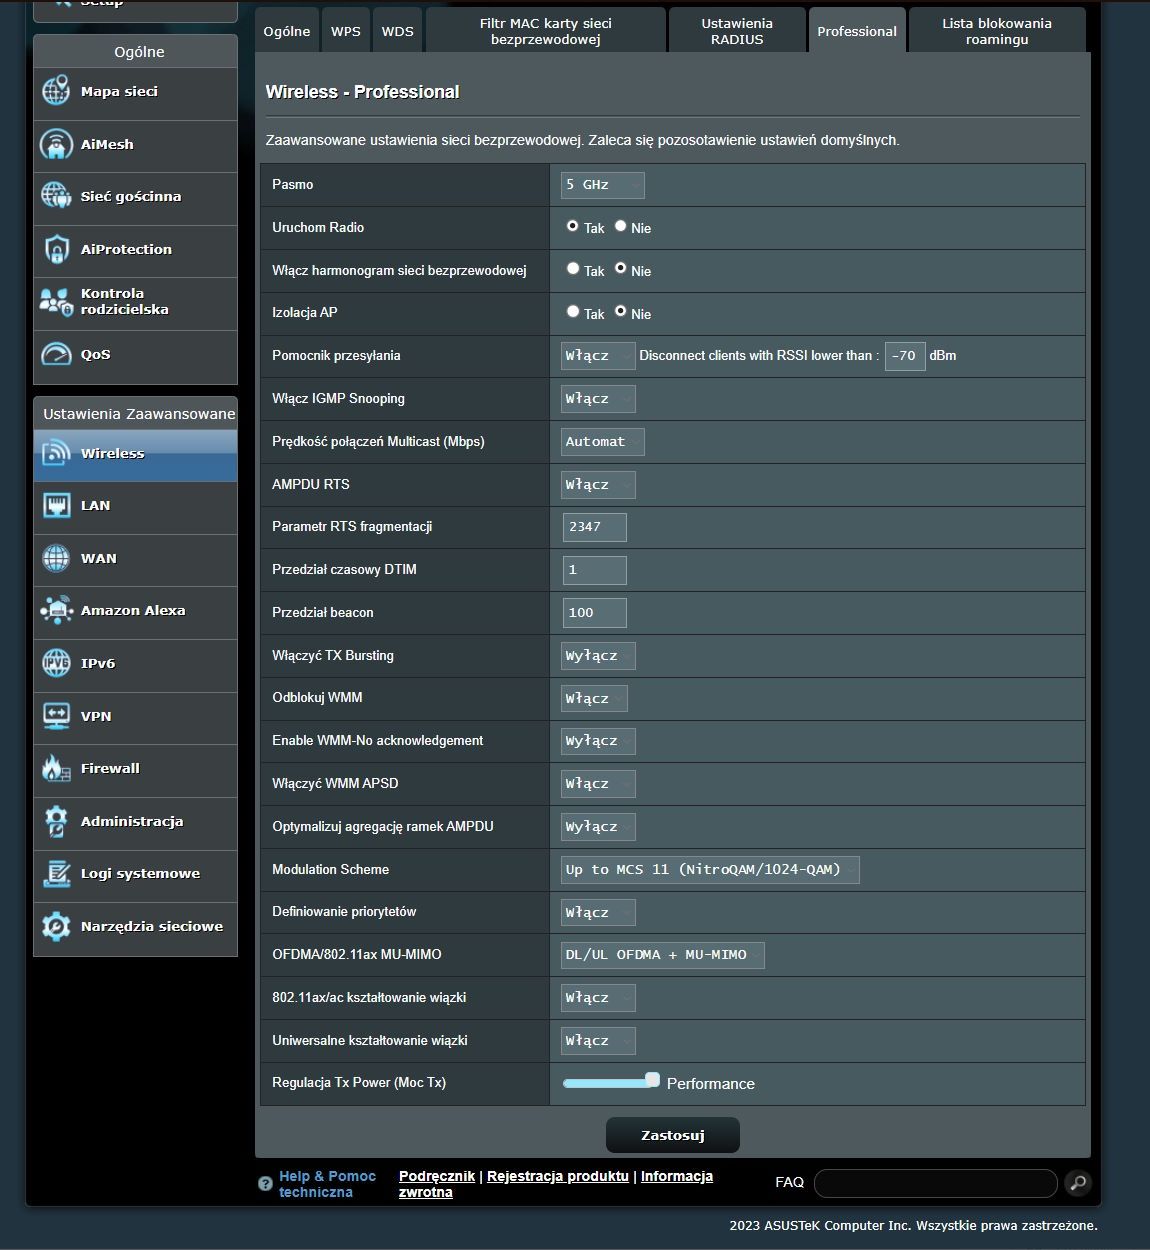Click the DTIM interval field
1150x1250 pixels.
pyautogui.click(x=595, y=570)
